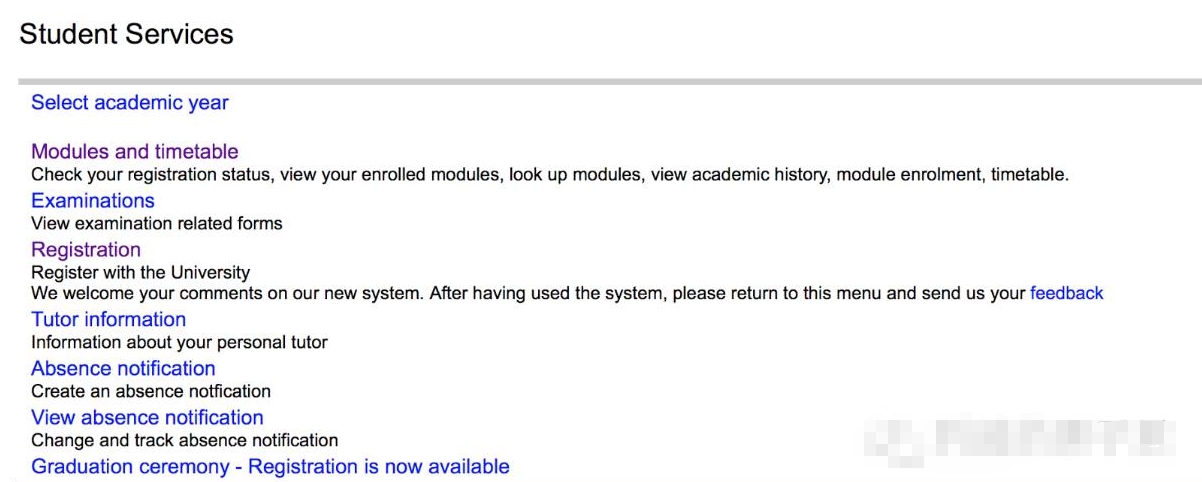Screen dimensions: 1202x482
Task: Open Tutor information
Action: click(x=108, y=320)
